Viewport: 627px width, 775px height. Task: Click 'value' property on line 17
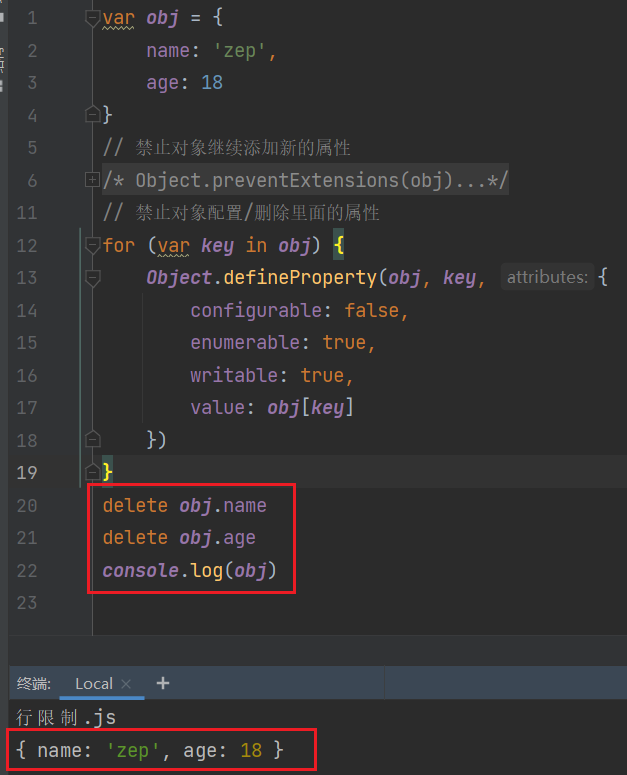point(218,408)
